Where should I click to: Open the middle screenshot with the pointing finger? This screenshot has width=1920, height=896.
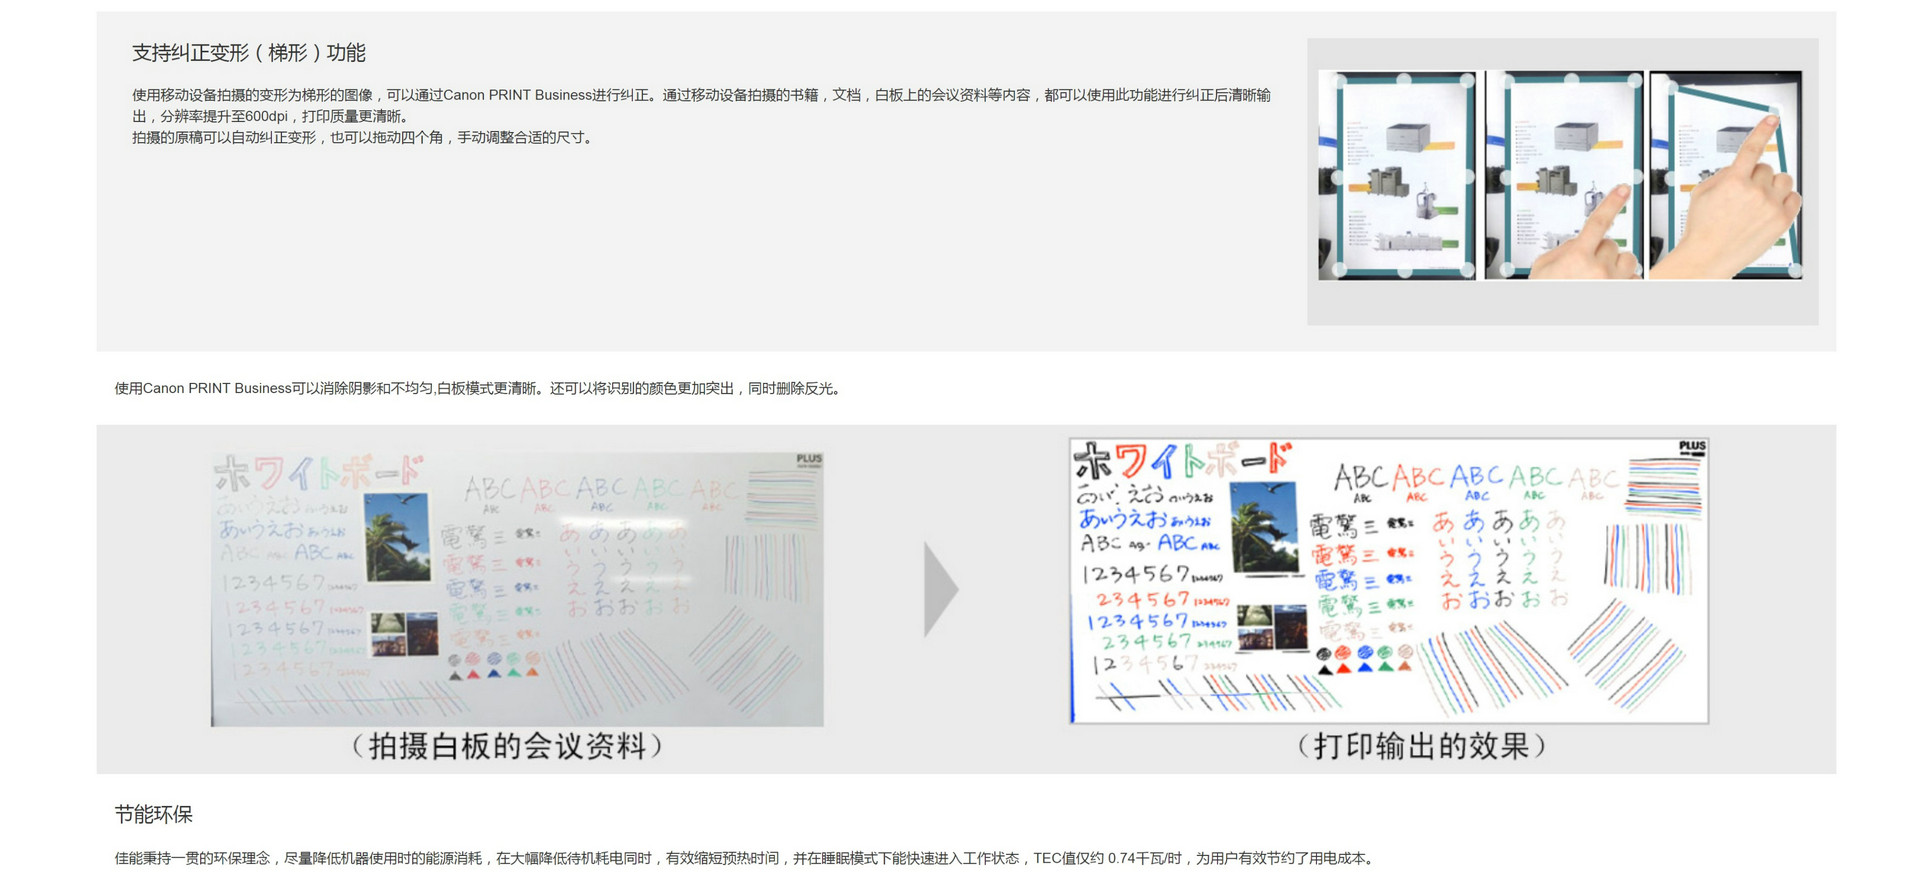coord(1563,175)
